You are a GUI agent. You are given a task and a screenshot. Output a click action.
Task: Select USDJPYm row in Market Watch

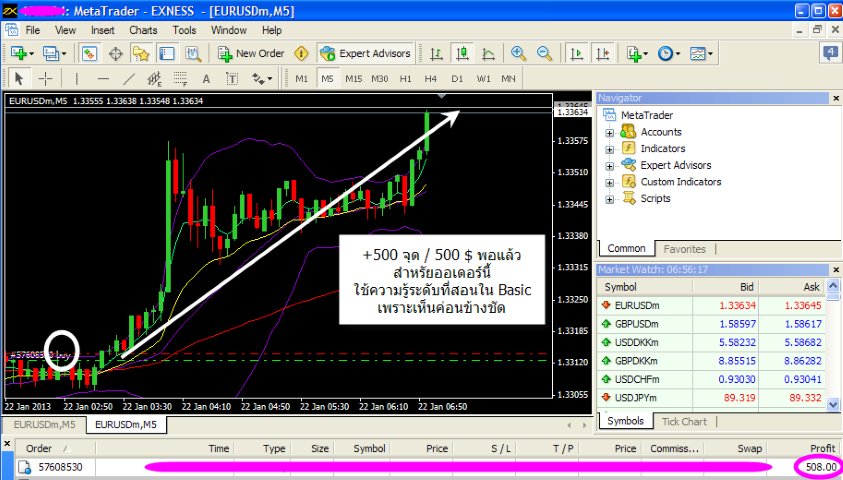tap(711, 398)
